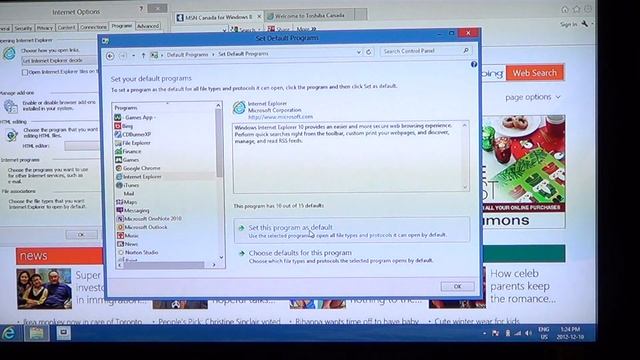Select File Explorer in Programs list
Viewport: 640px width, 360px height.
[x=133, y=143]
